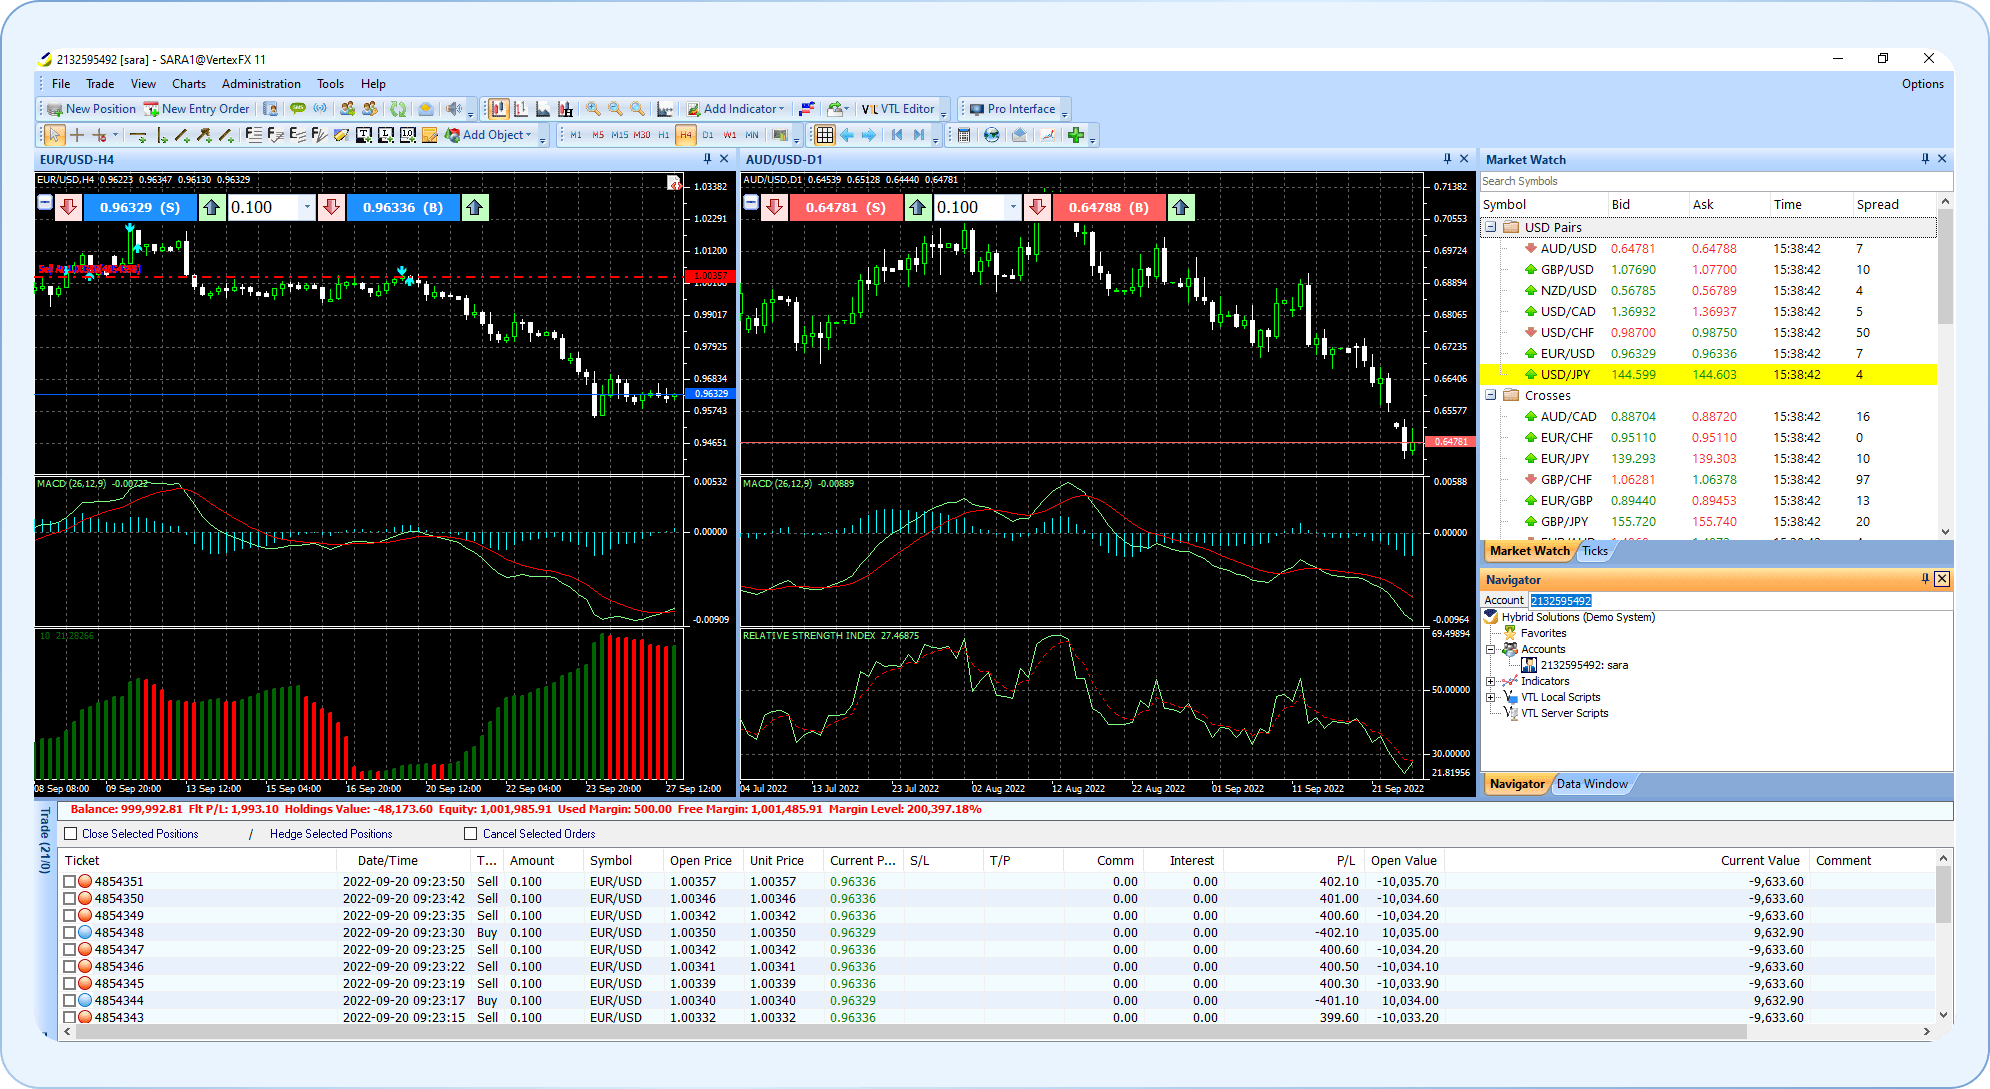Select the M15 timeframe button
This screenshot has height=1089, width=1990.
coord(620,135)
